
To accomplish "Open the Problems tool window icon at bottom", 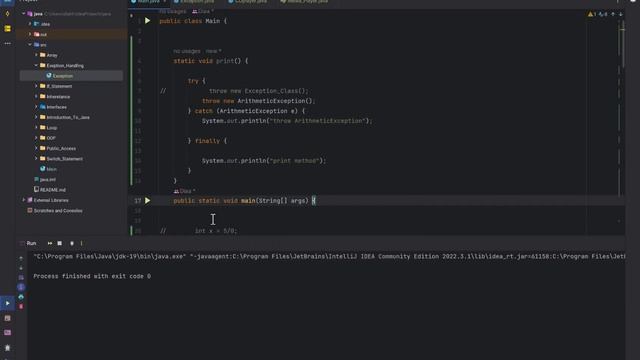I will (x=7, y=348).
